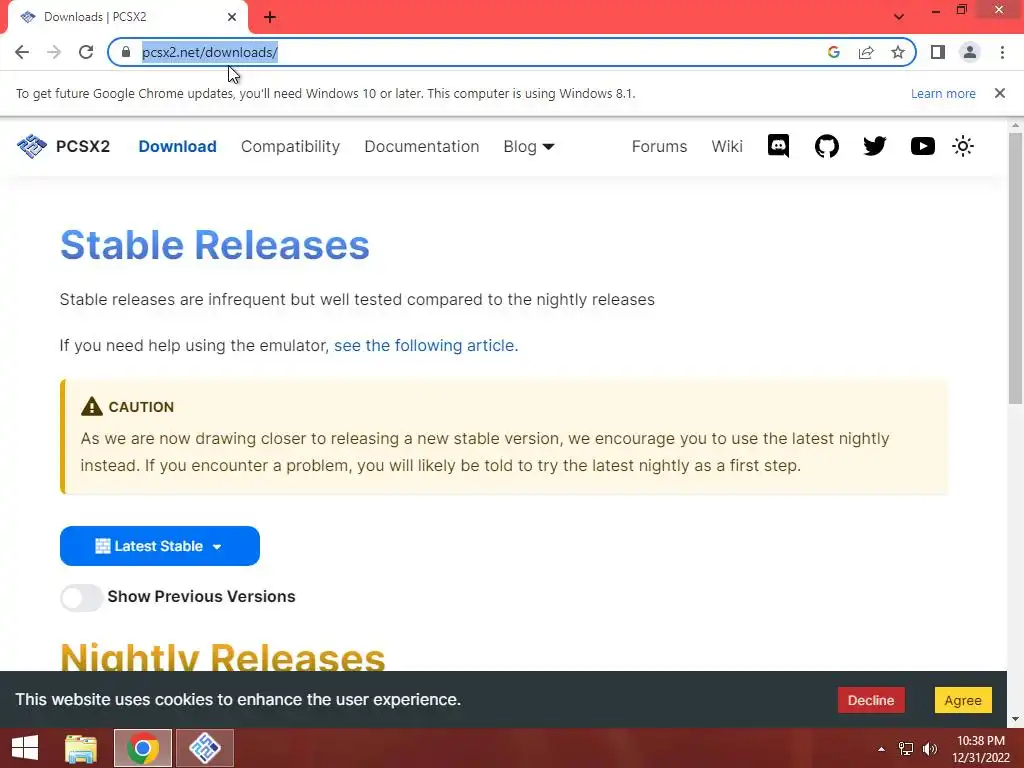Screen dimensions: 1024x768
Task: Open Chrome side panel icon
Action: click(x=938, y=52)
